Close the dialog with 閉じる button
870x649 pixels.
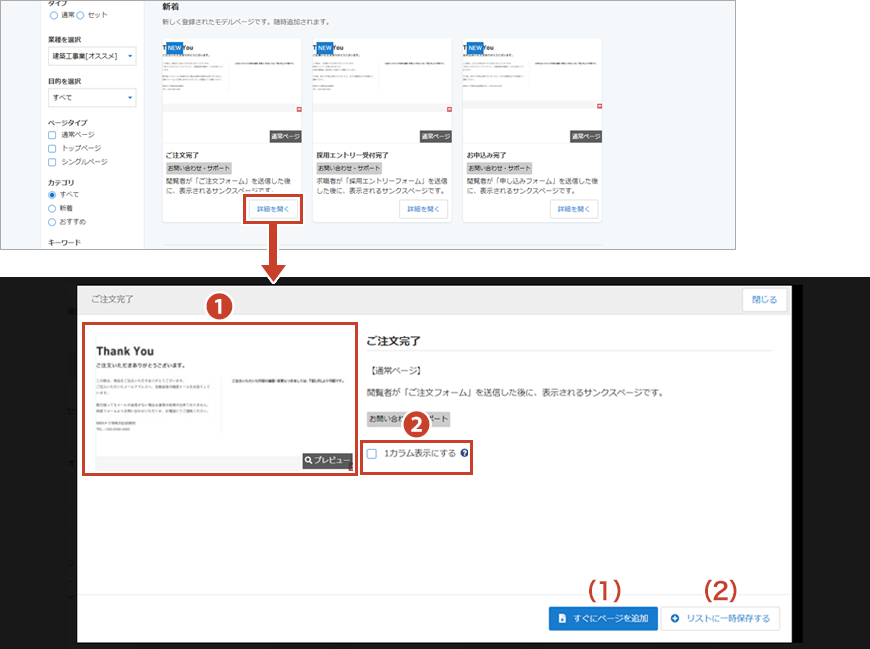pyautogui.click(x=764, y=300)
